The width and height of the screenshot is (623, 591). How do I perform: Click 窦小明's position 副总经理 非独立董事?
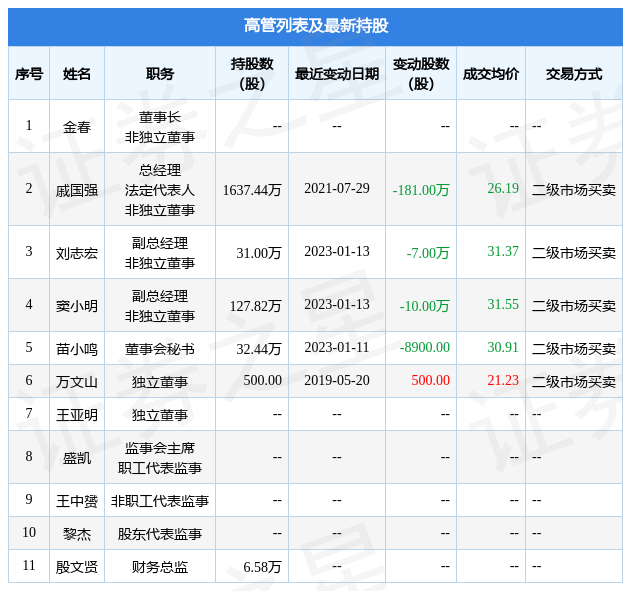(160, 306)
